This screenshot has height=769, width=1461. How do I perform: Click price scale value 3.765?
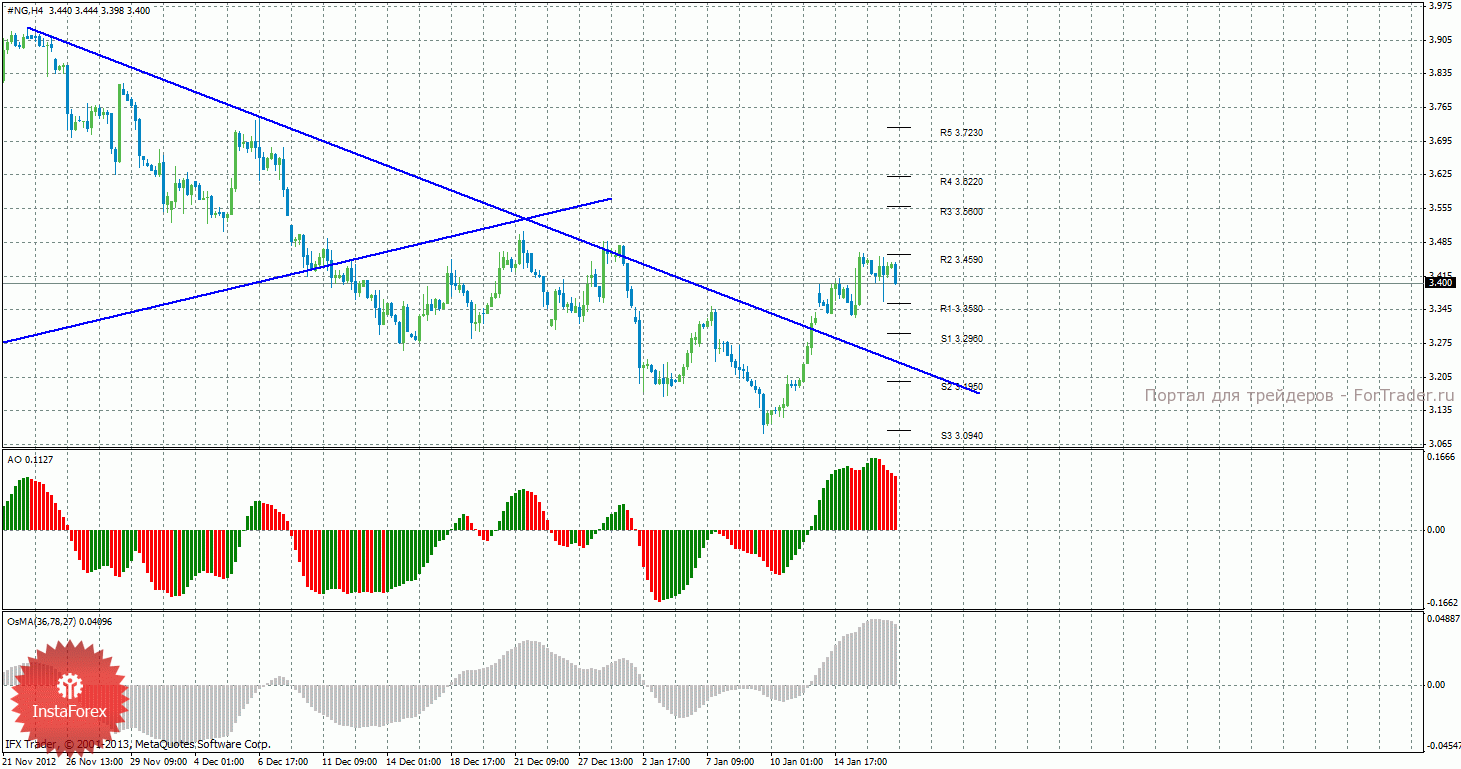click(1440, 107)
